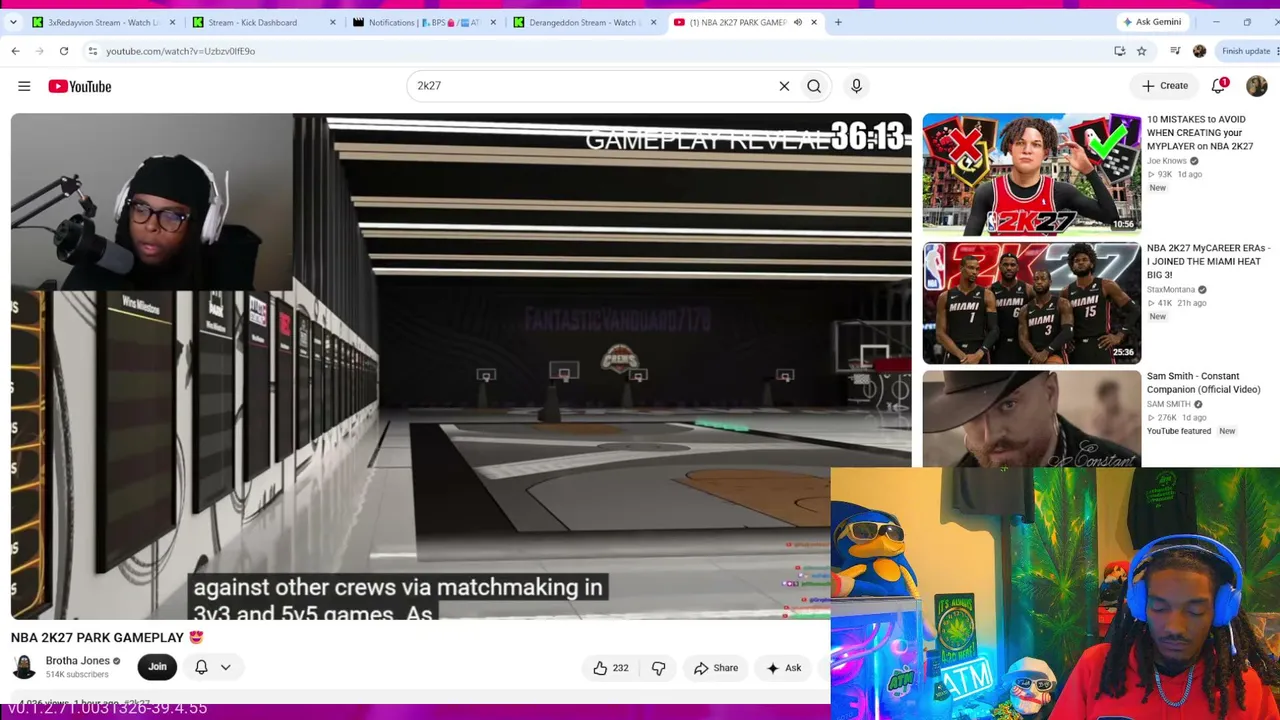Viewport: 1280px width, 720px height.
Task: Select the 'NBA 2K27 PARK GAMEPLAY' video title
Action: tap(98, 638)
